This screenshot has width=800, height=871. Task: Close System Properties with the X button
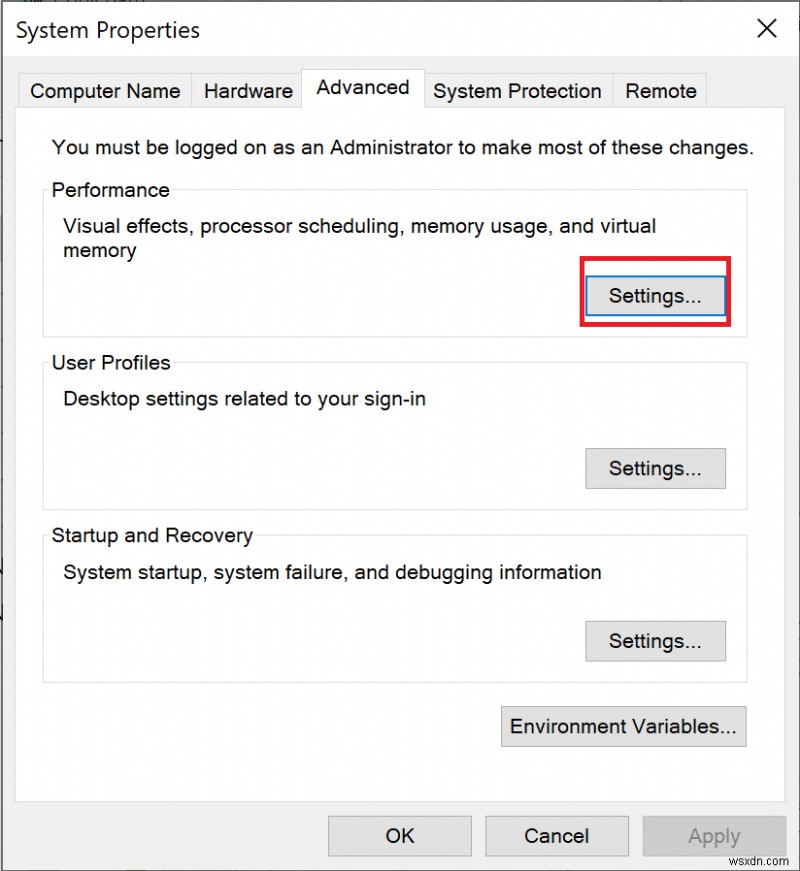click(766, 29)
